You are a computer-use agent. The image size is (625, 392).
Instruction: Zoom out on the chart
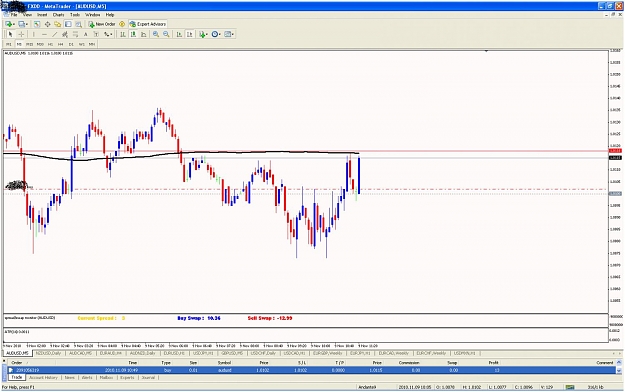tap(166, 34)
